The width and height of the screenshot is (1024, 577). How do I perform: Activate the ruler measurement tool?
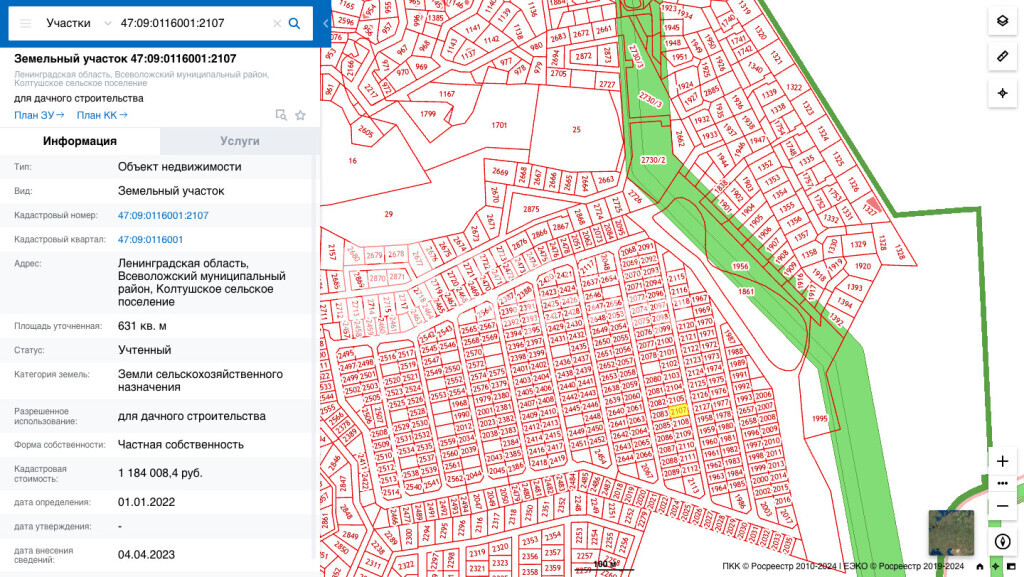click(x=1002, y=57)
